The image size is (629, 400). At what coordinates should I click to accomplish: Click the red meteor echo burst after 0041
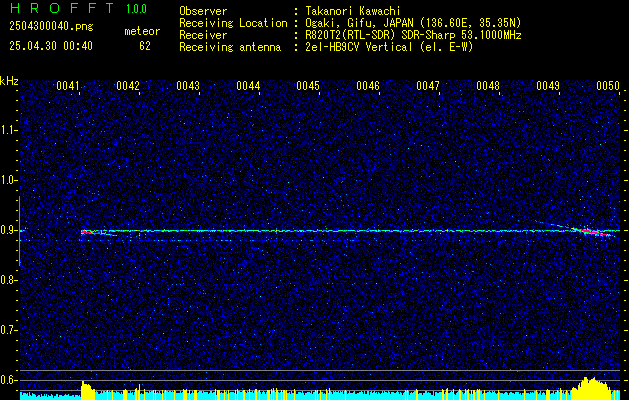[86, 232]
